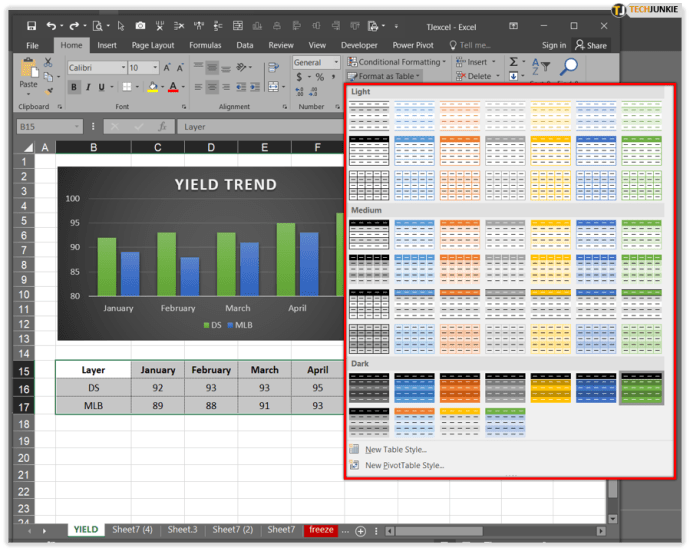Open the font size 10 dropdown

tap(155, 68)
